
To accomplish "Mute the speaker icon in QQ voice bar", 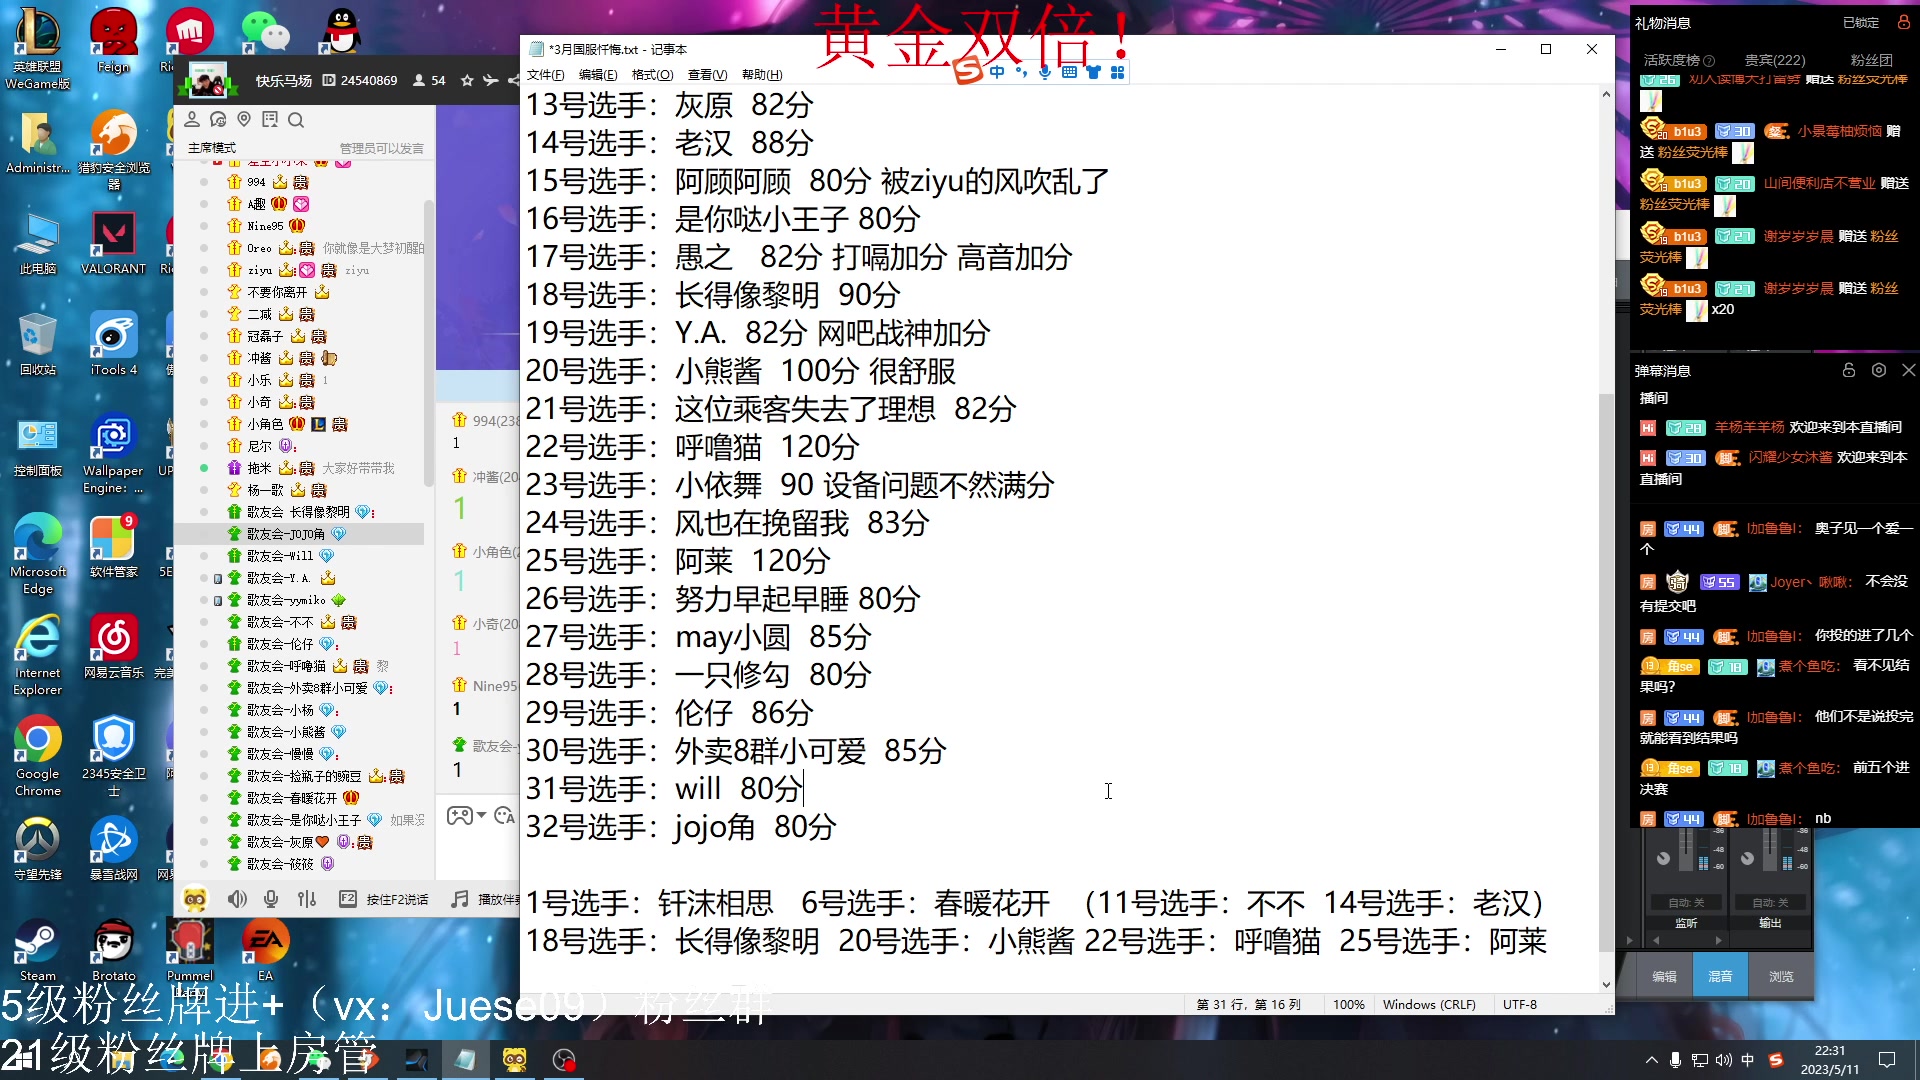I will pos(237,899).
